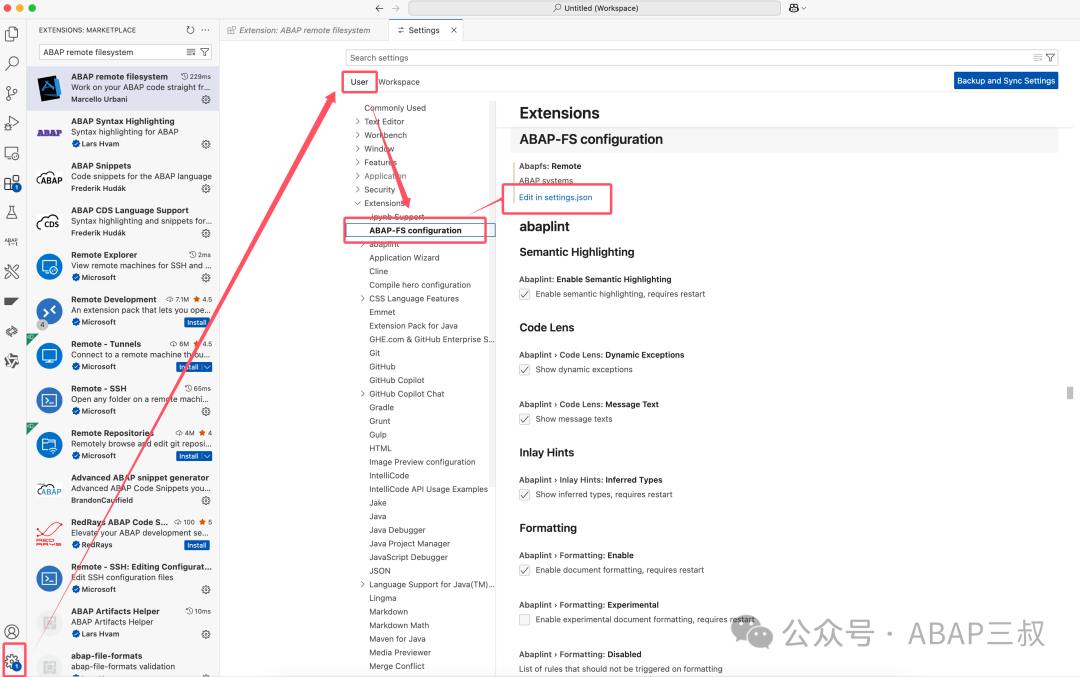Toggle Show dynamic exceptions checkbox

[525, 370]
